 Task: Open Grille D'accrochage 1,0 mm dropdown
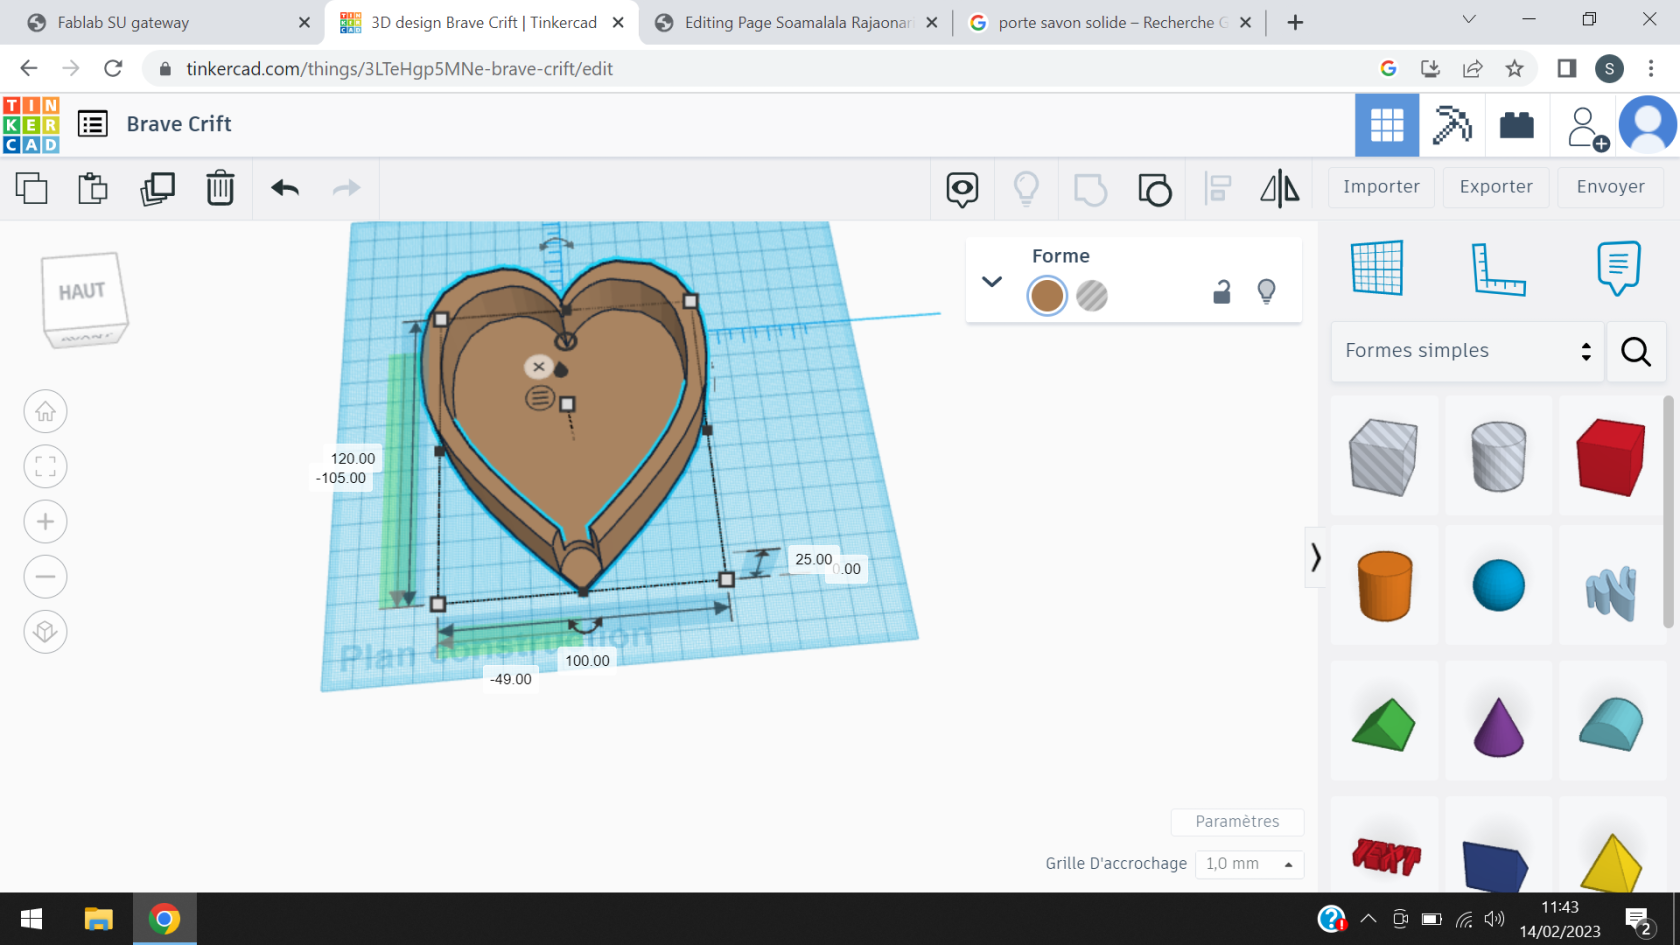[x=1249, y=864]
